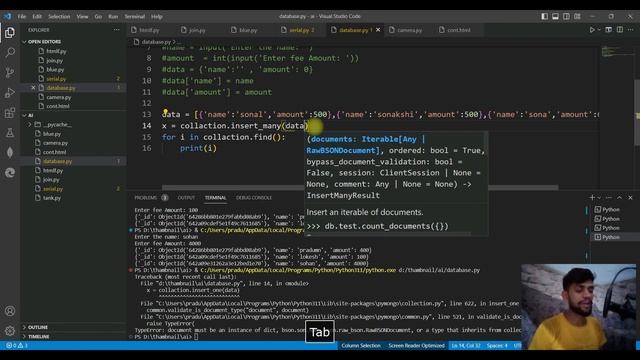Open terminal panel ellipsis actions
640x360 pixels.
click(x=609, y=198)
